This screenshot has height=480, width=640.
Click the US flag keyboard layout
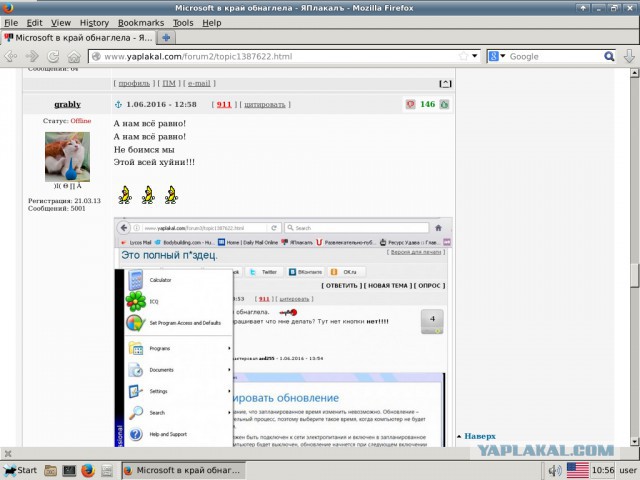(x=578, y=471)
